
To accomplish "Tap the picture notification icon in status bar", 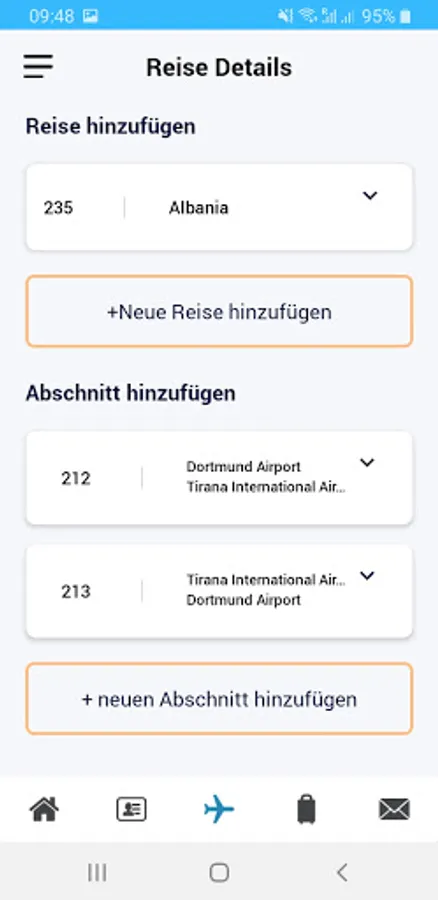I will [90, 16].
